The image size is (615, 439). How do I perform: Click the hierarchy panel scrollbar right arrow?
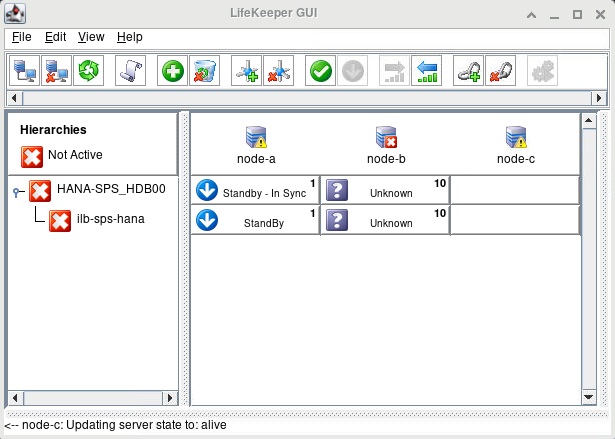169,398
